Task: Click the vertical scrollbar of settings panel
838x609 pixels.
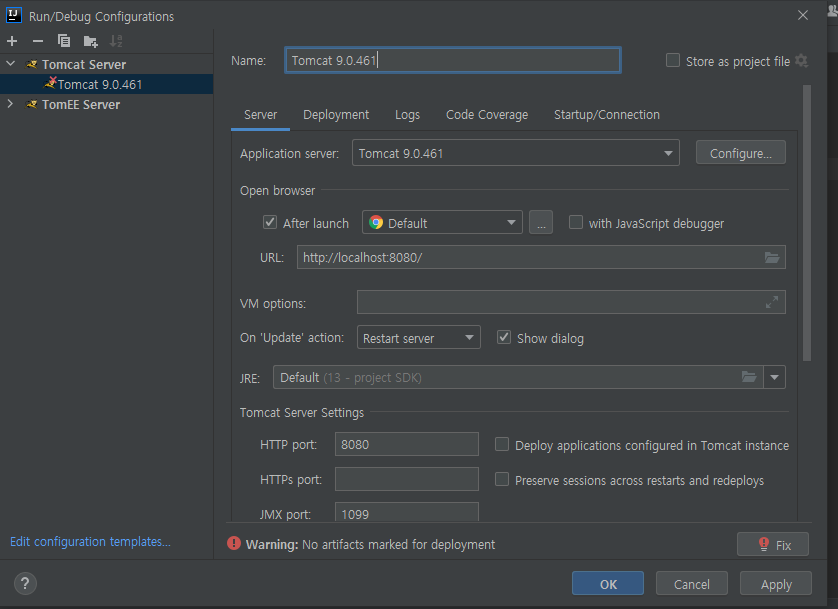Action: (x=806, y=223)
